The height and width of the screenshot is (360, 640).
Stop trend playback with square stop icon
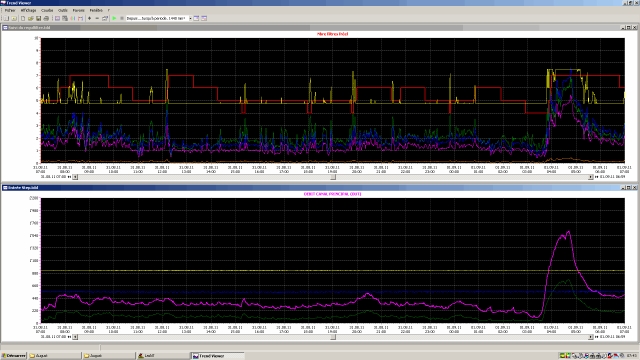point(122,18)
